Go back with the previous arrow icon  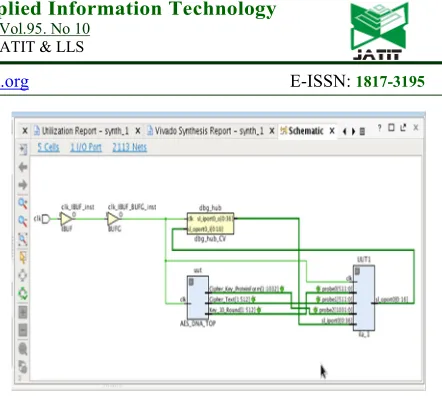click(x=23, y=167)
